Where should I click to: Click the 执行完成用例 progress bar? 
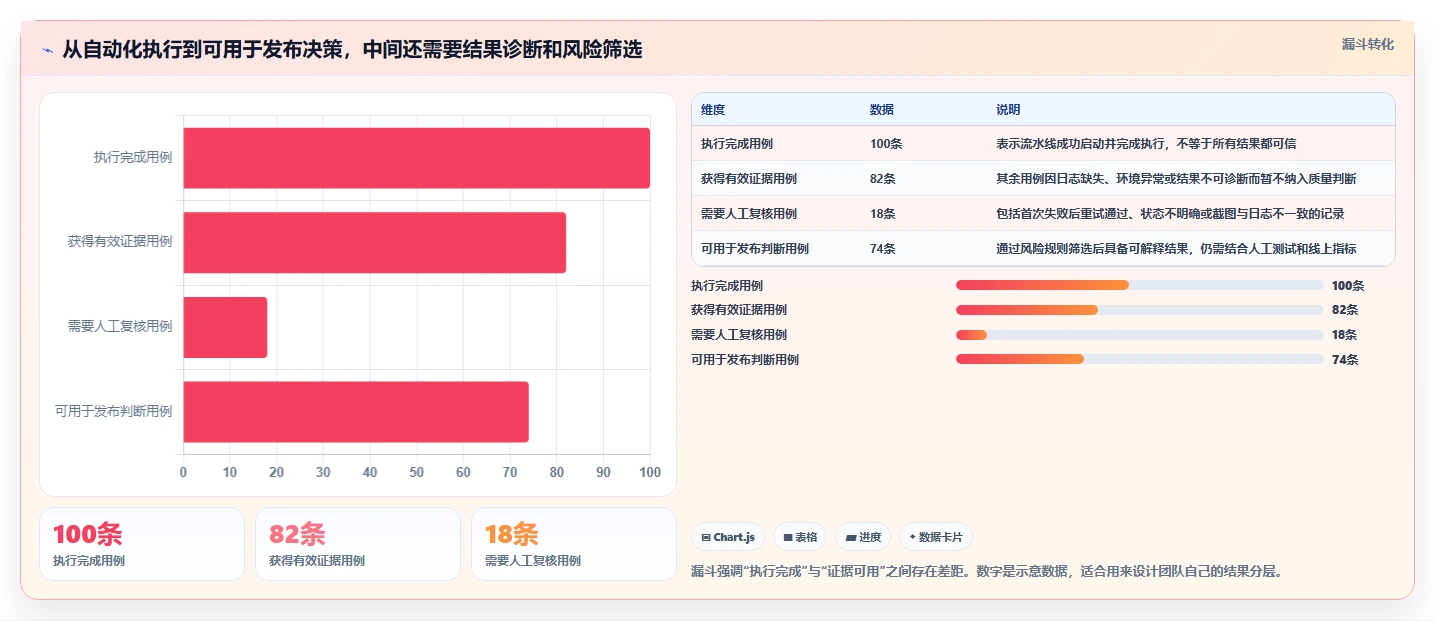pyautogui.click(x=1140, y=285)
